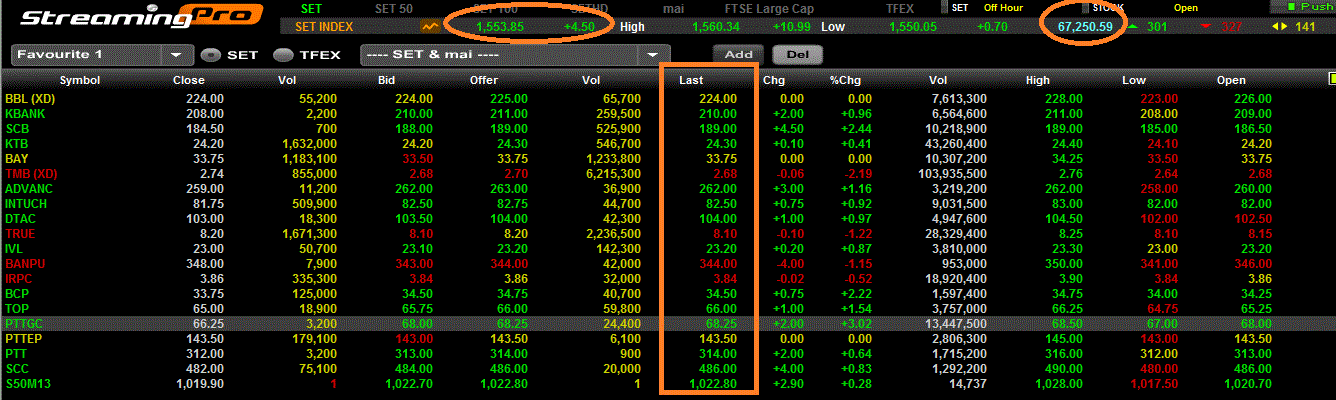The image size is (1336, 400).
Task: Select the PTTEP symbol
Action: coord(24,339)
